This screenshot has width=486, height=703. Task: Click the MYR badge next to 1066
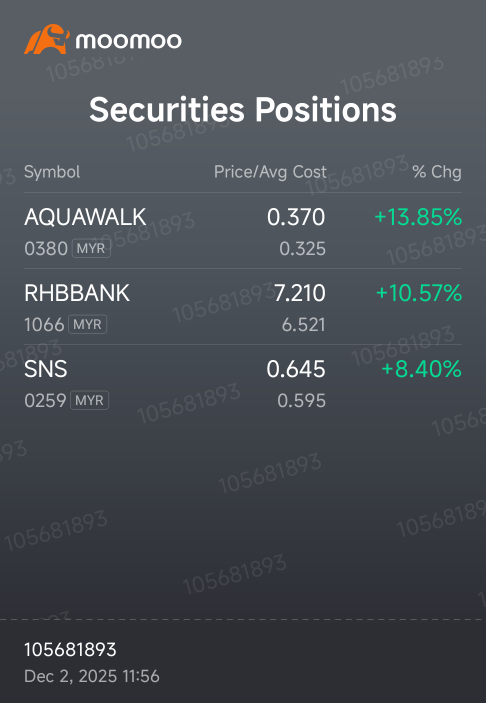point(87,324)
